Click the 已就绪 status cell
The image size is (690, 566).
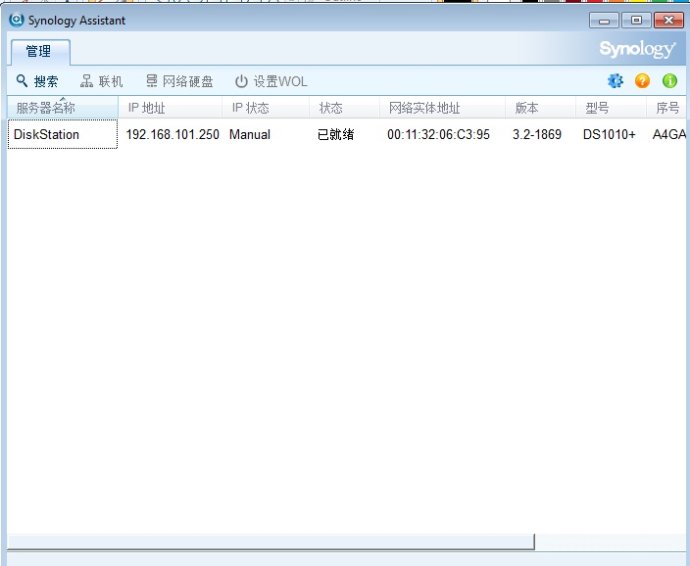pos(335,134)
